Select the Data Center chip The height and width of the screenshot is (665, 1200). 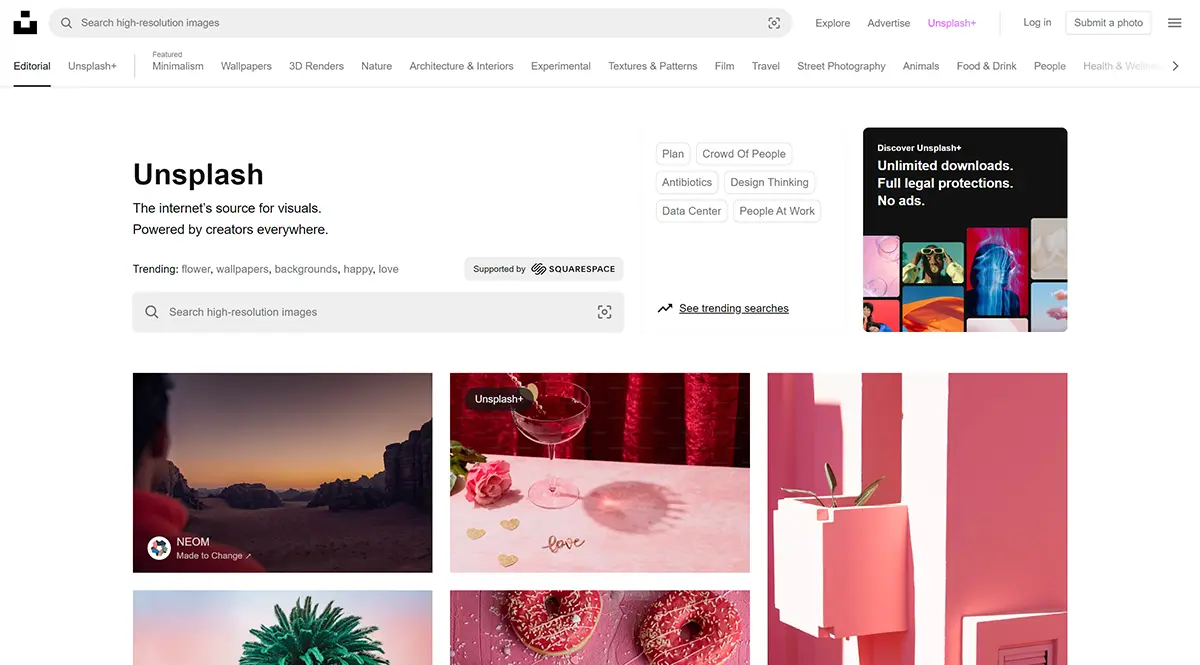691,211
